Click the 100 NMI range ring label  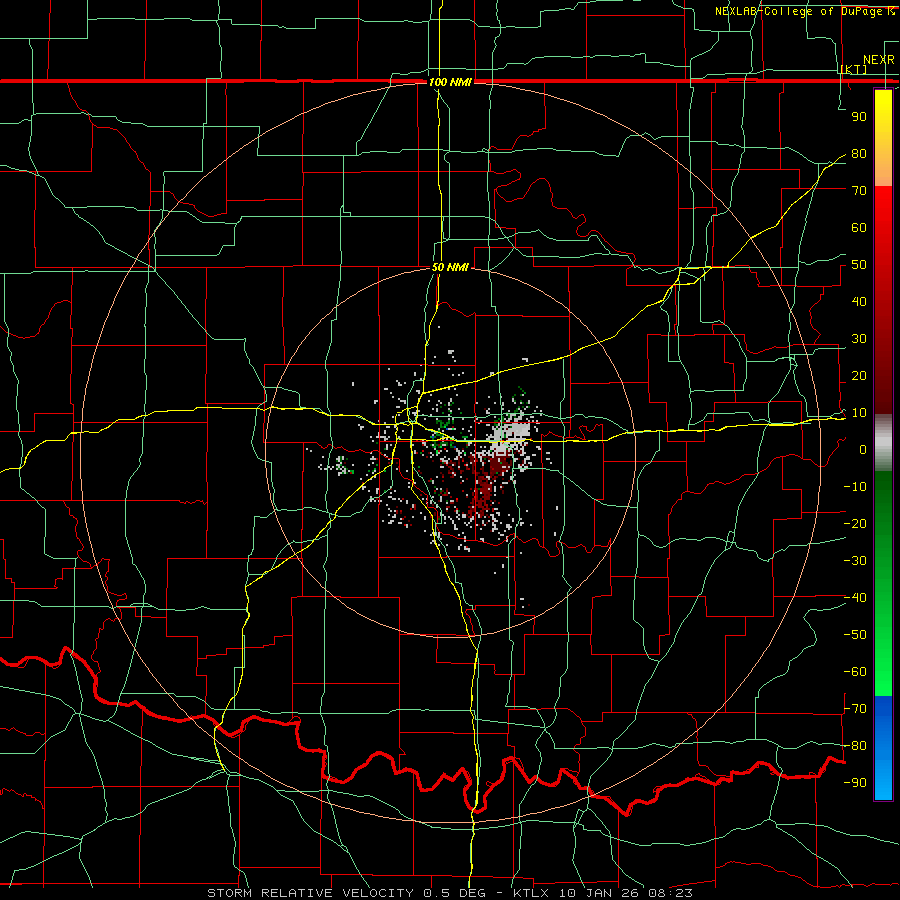pos(450,82)
